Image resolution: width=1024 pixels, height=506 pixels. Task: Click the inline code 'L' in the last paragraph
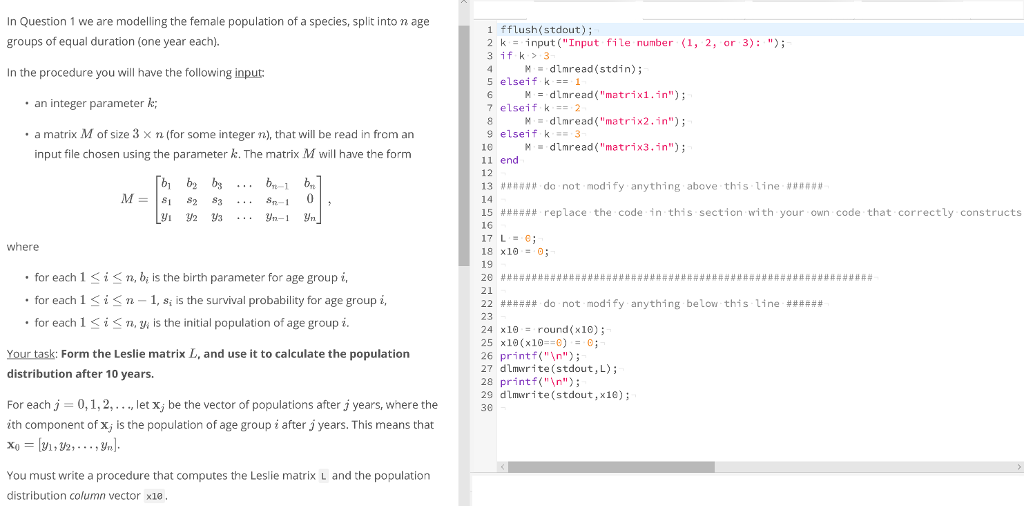324,476
